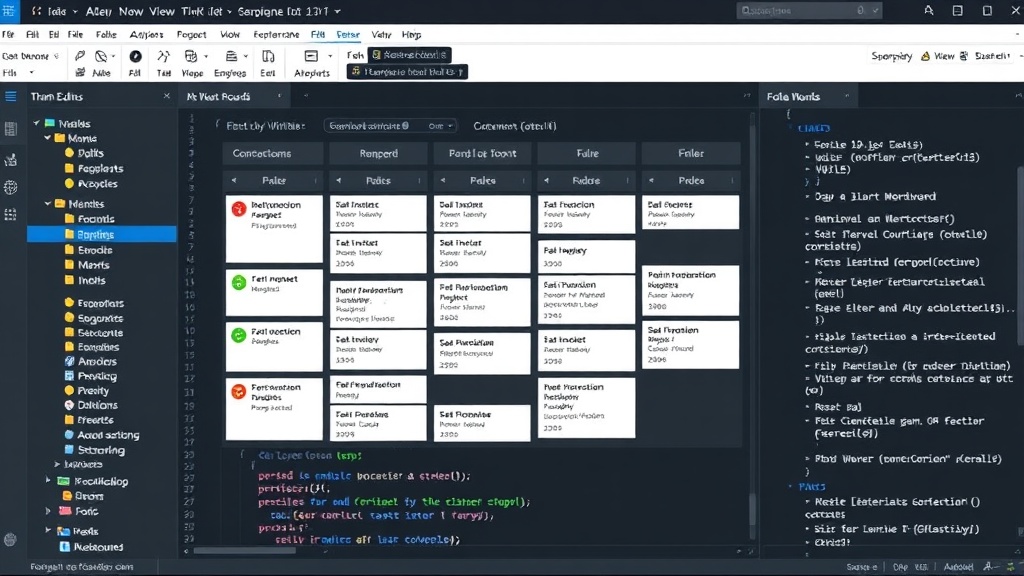Expand the Foric tree node

coord(48,511)
